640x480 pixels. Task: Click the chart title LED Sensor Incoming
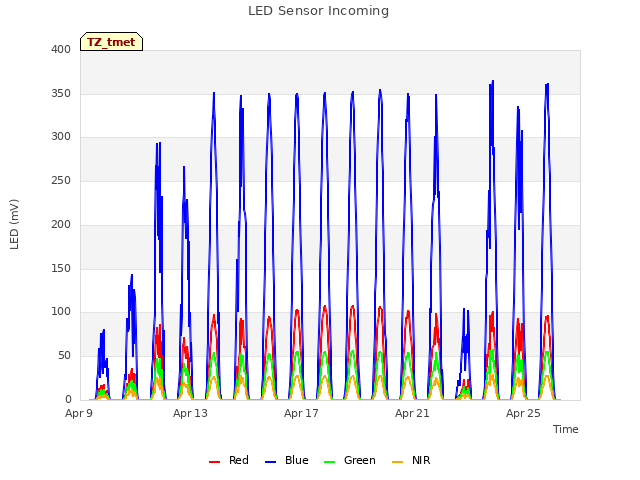318,11
